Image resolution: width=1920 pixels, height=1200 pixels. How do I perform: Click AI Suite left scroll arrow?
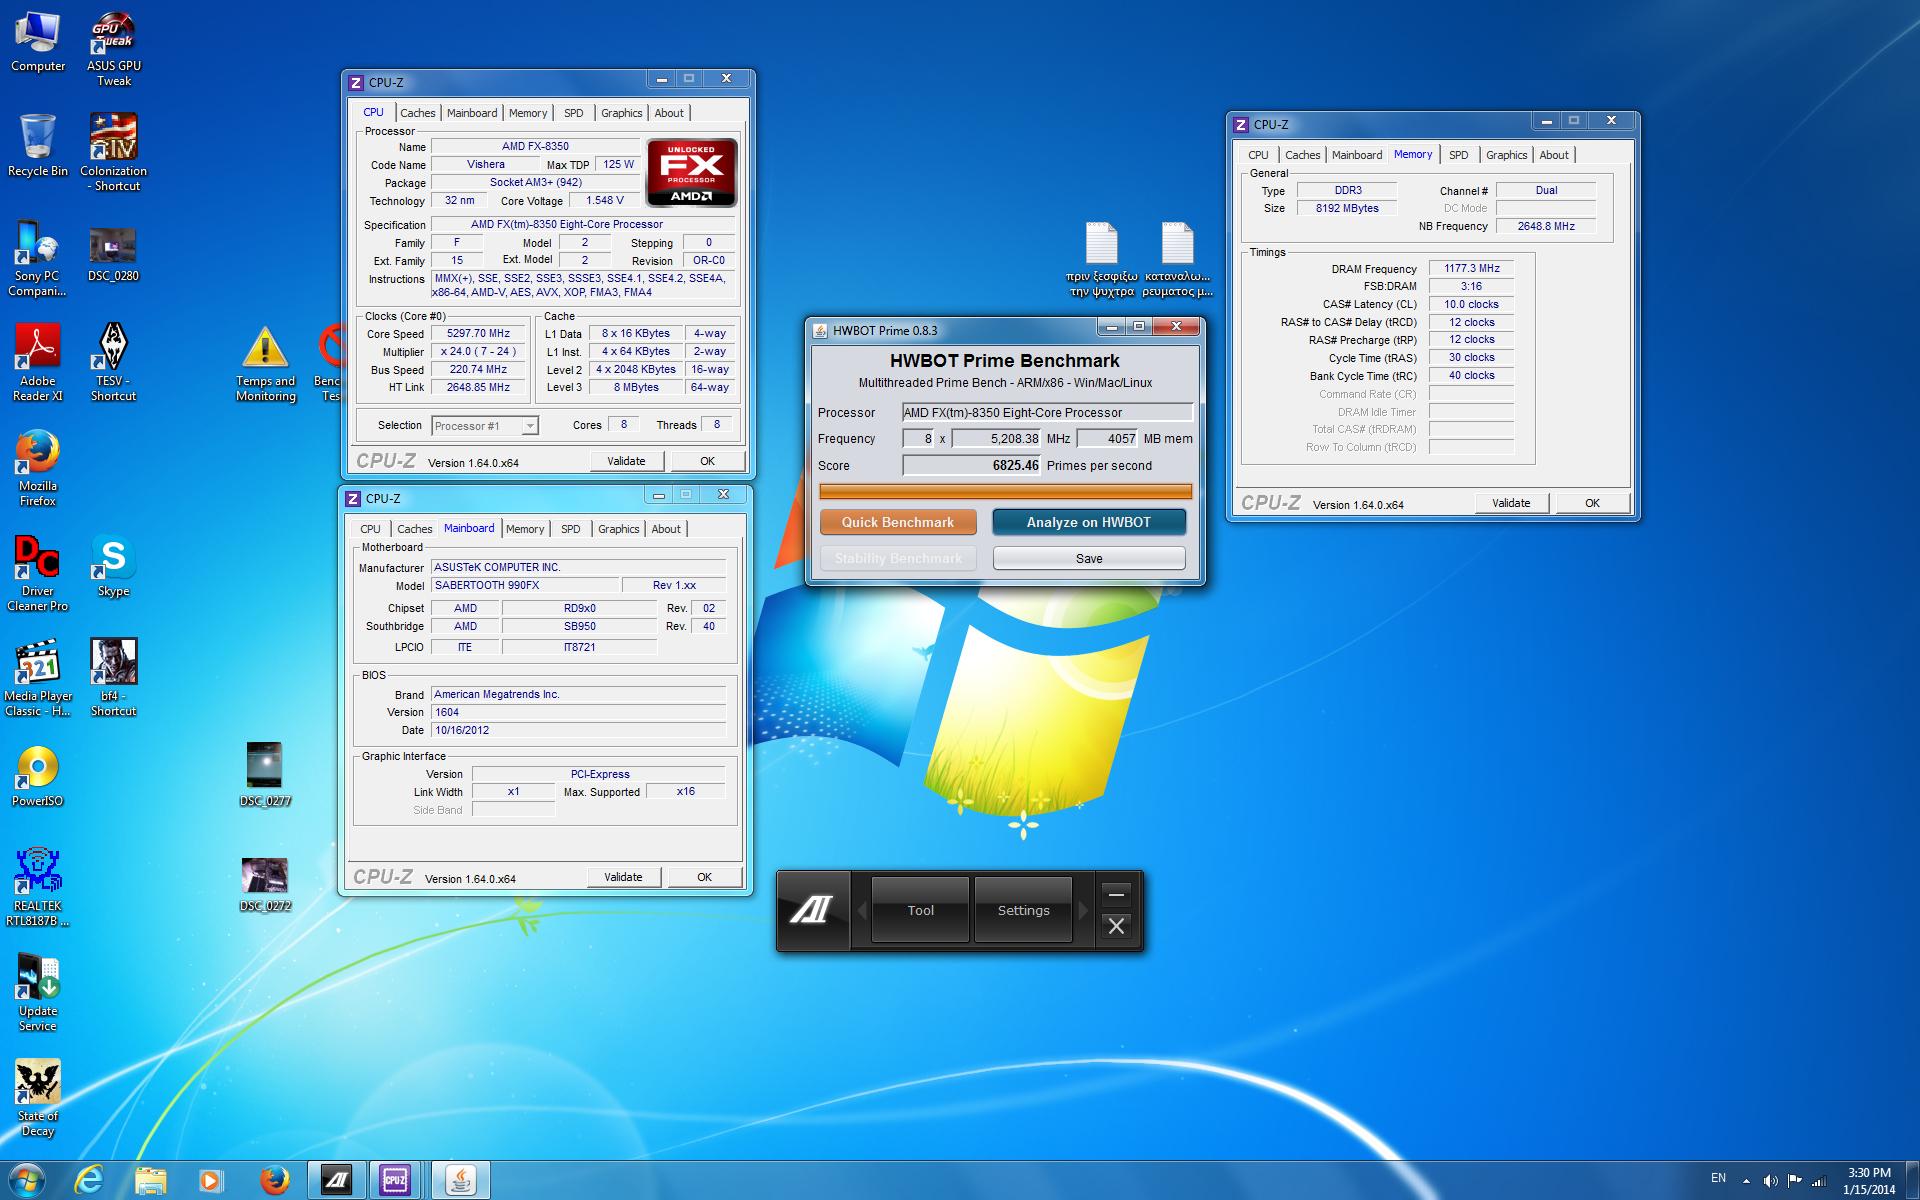862,910
